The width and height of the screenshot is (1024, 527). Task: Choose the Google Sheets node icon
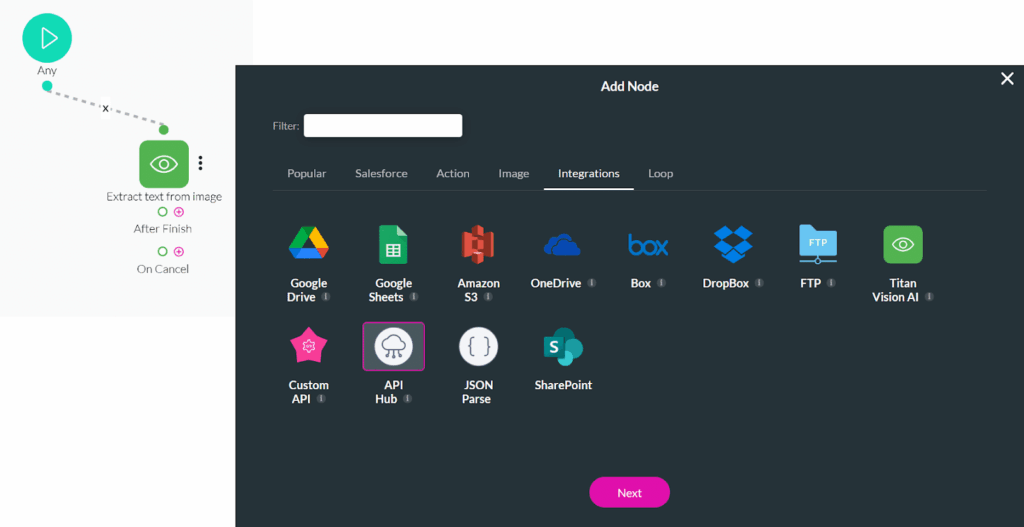[393, 244]
